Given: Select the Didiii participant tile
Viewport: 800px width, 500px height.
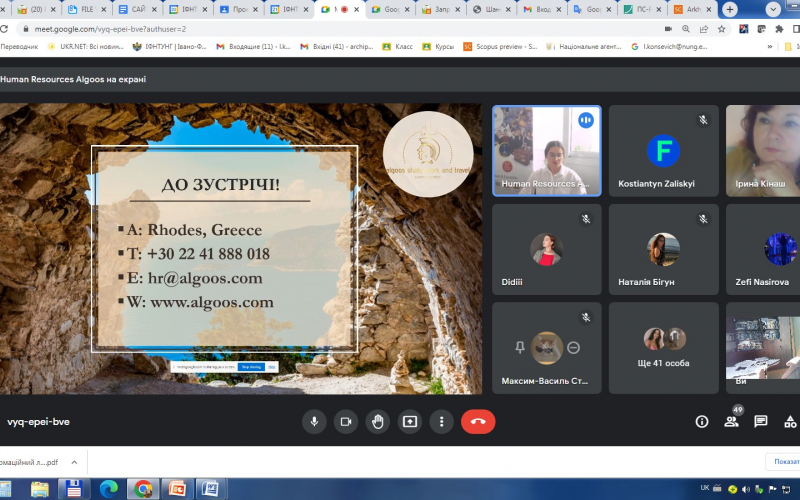Looking at the screenshot, I should click(x=546, y=249).
